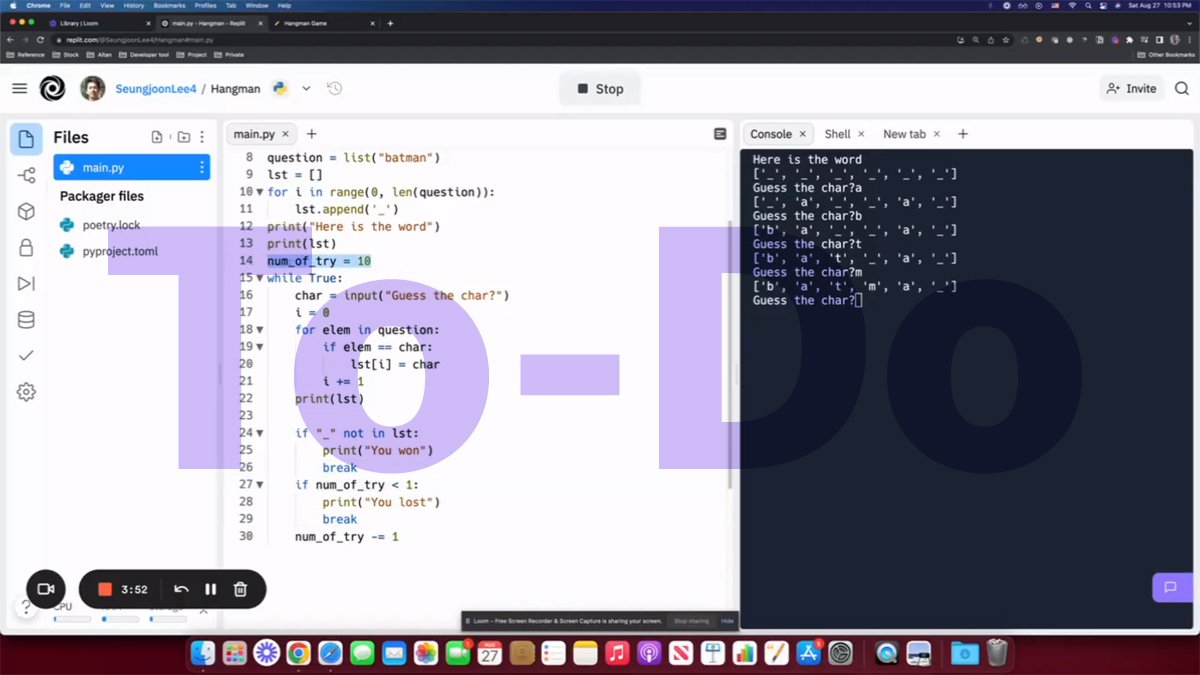1200x675 pixels.
Task: Open the Settings gear sidebar icon
Action: point(27,392)
